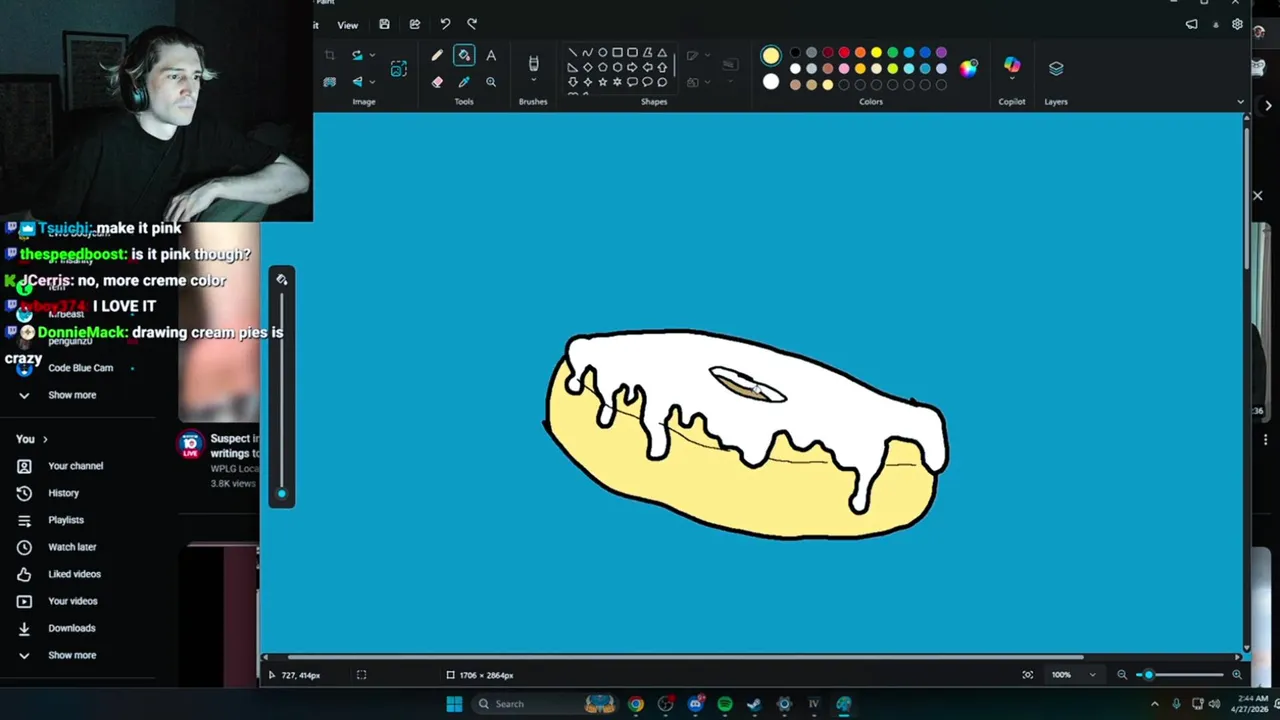Click the Brushes tool icon
This screenshot has width=1280, height=720.
pyautogui.click(x=533, y=63)
